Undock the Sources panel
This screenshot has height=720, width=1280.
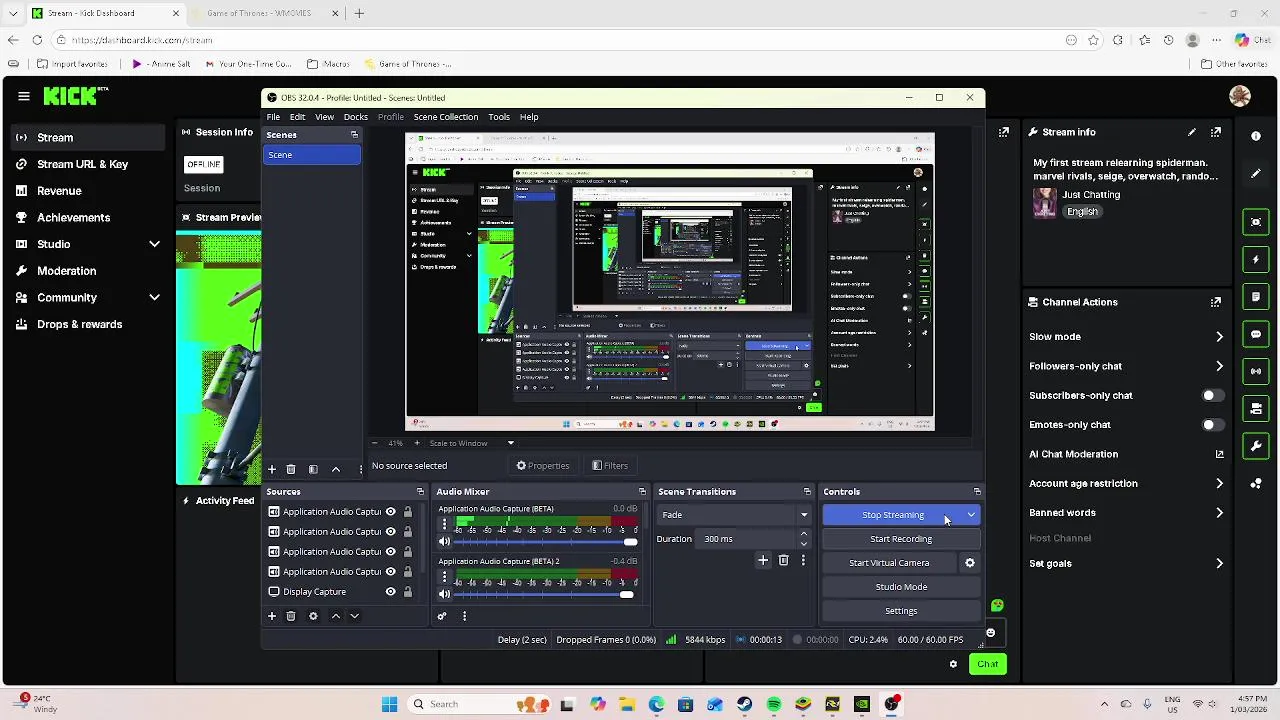[420, 492]
